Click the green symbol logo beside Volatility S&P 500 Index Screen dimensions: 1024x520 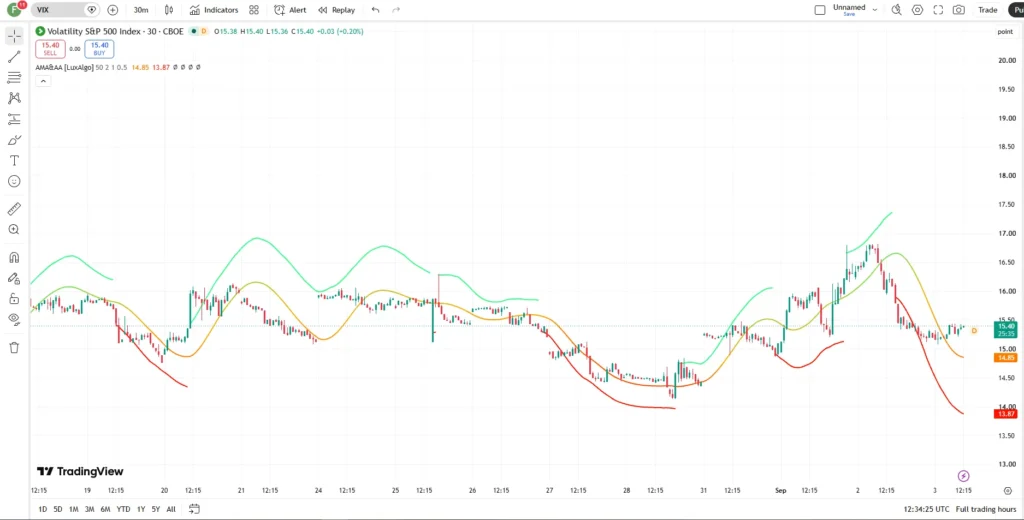pyautogui.click(x=40, y=31)
